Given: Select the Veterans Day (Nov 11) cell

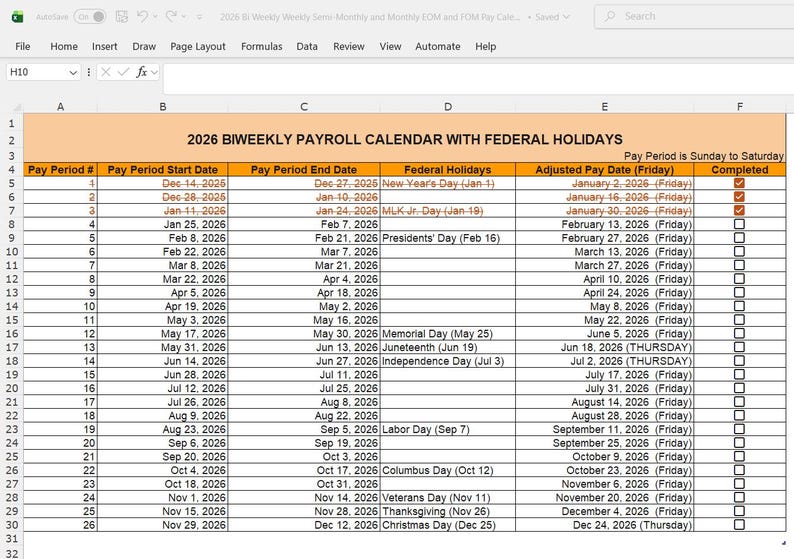Looking at the screenshot, I should click(x=448, y=498).
